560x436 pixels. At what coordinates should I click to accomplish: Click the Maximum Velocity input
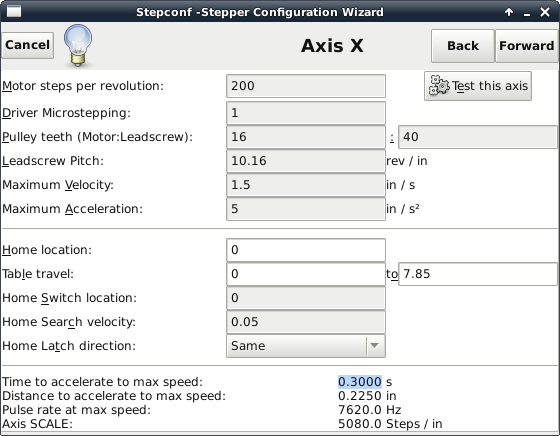(x=306, y=185)
